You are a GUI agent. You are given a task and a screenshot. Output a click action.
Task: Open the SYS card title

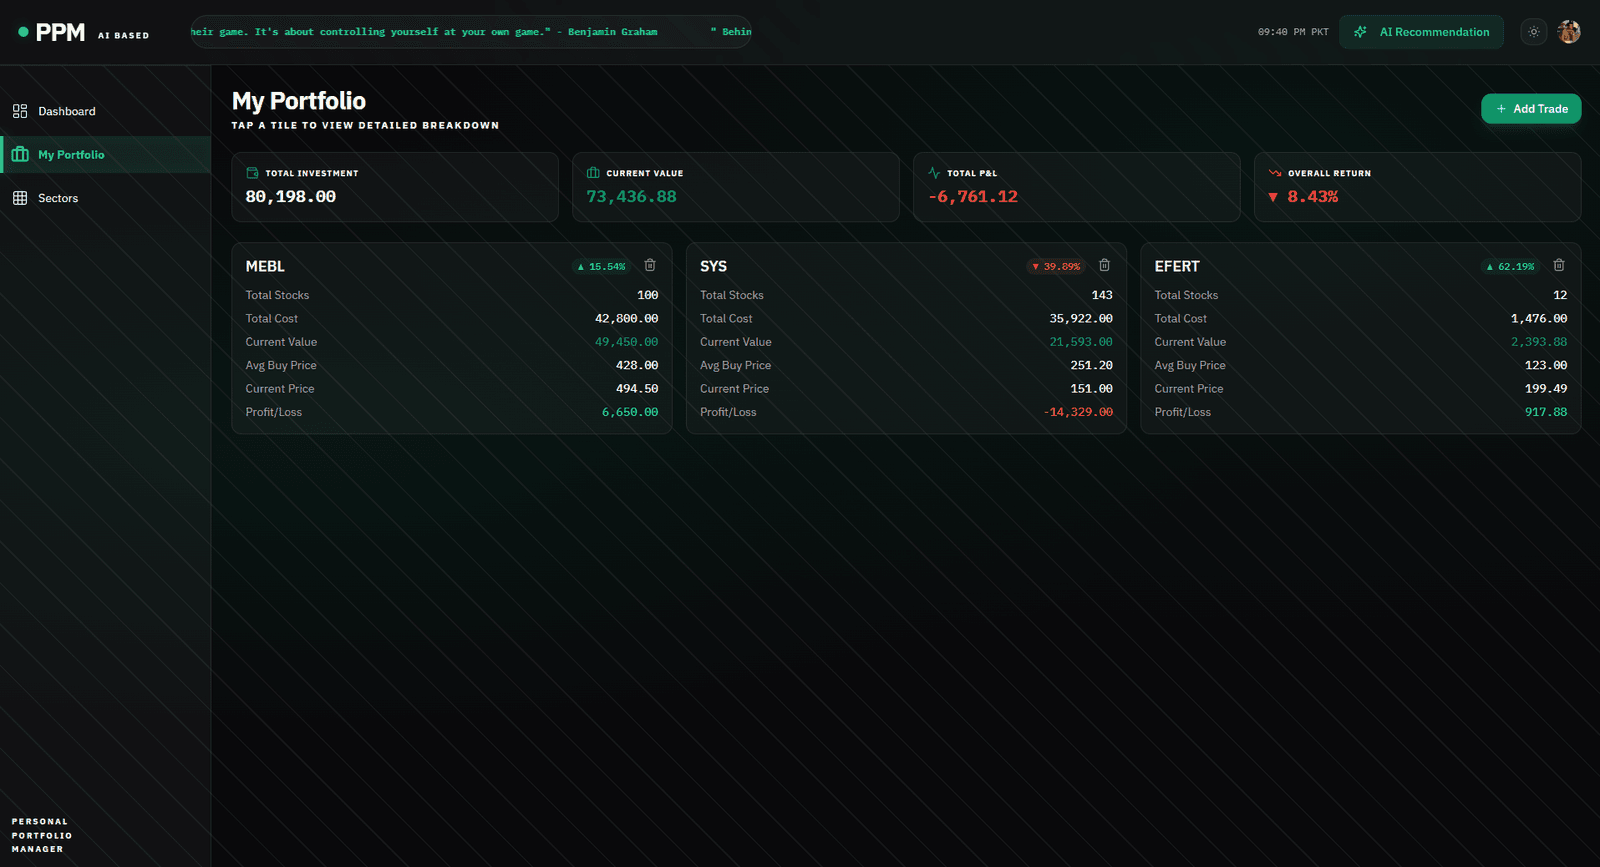pyautogui.click(x=713, y=266)
